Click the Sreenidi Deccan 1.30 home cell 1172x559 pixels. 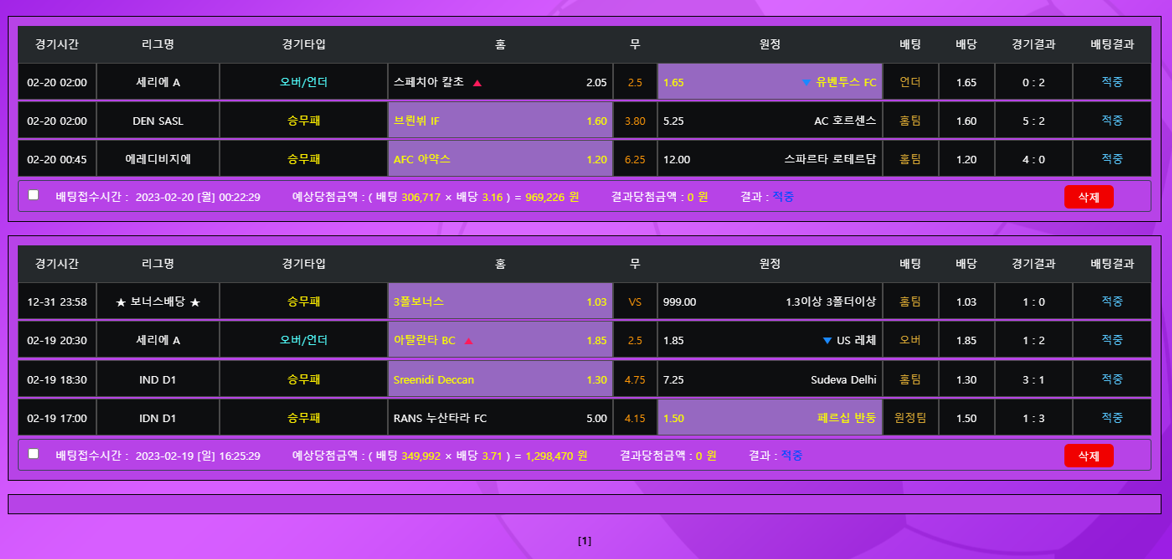coord(500,380)
